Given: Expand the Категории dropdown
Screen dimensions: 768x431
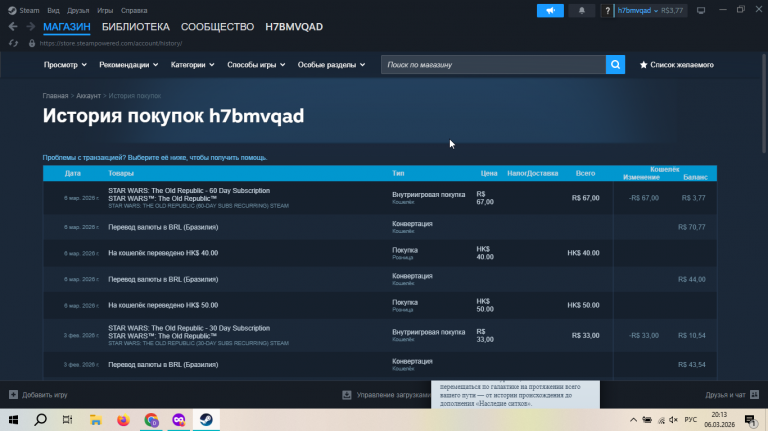Looking at the screenshot, I should (x=192, y=65).
